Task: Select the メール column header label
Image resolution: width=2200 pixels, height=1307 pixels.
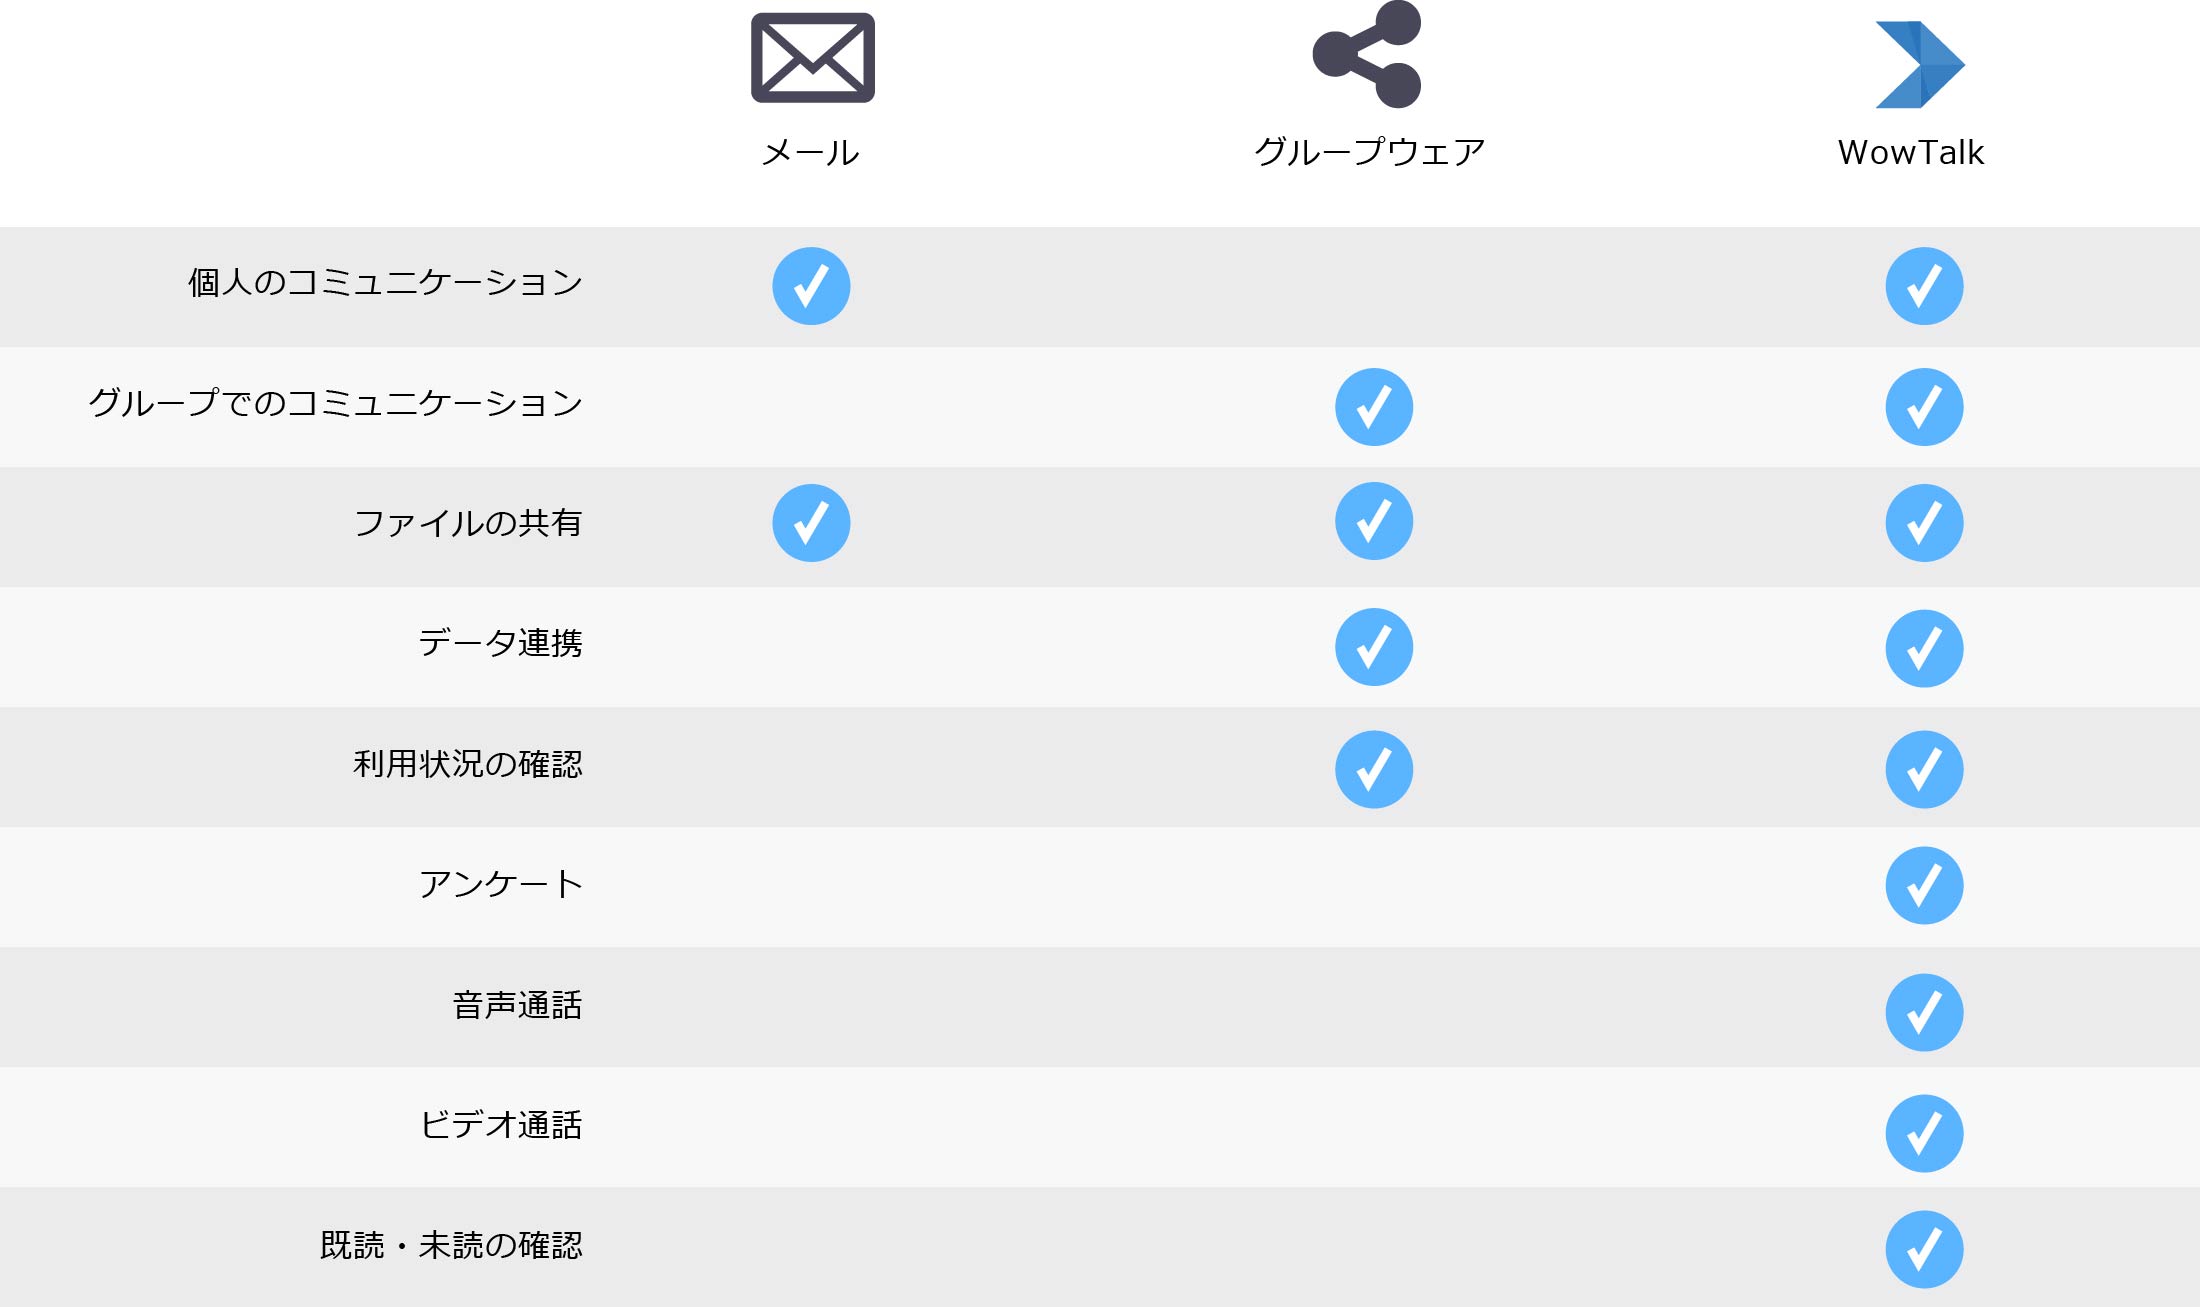Action: point(810,152)
